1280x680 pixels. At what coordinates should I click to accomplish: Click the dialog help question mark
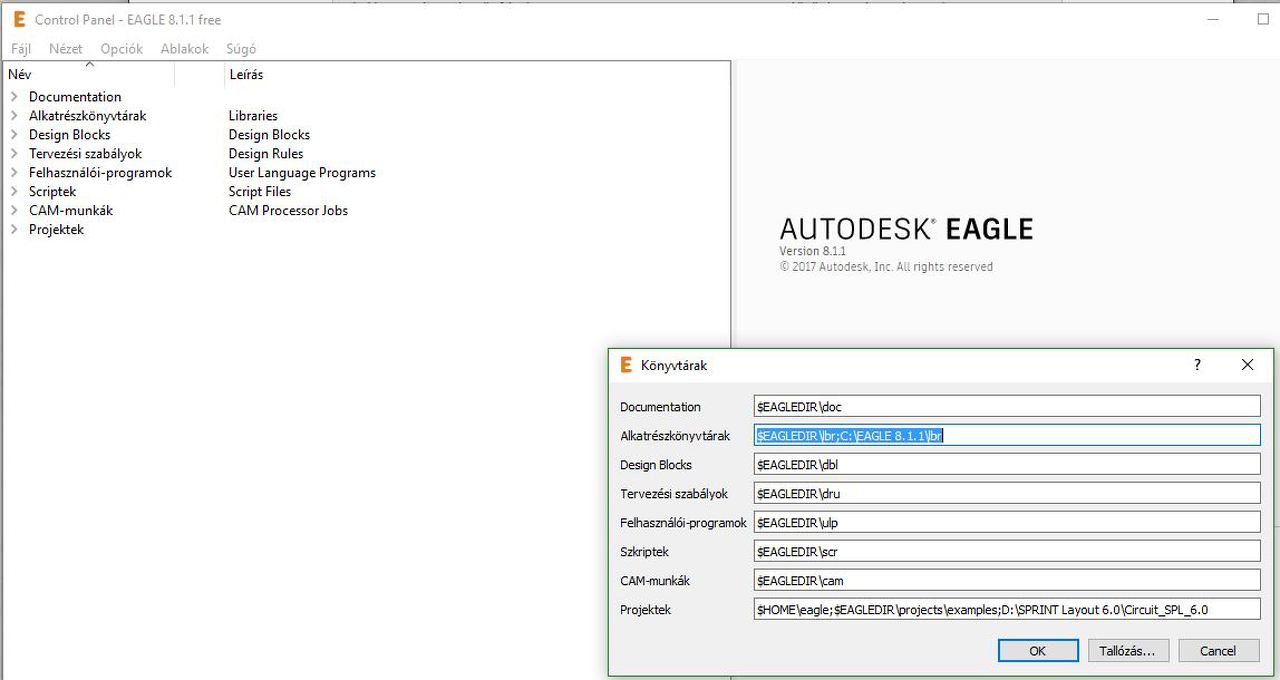[x=1197, y=365]
